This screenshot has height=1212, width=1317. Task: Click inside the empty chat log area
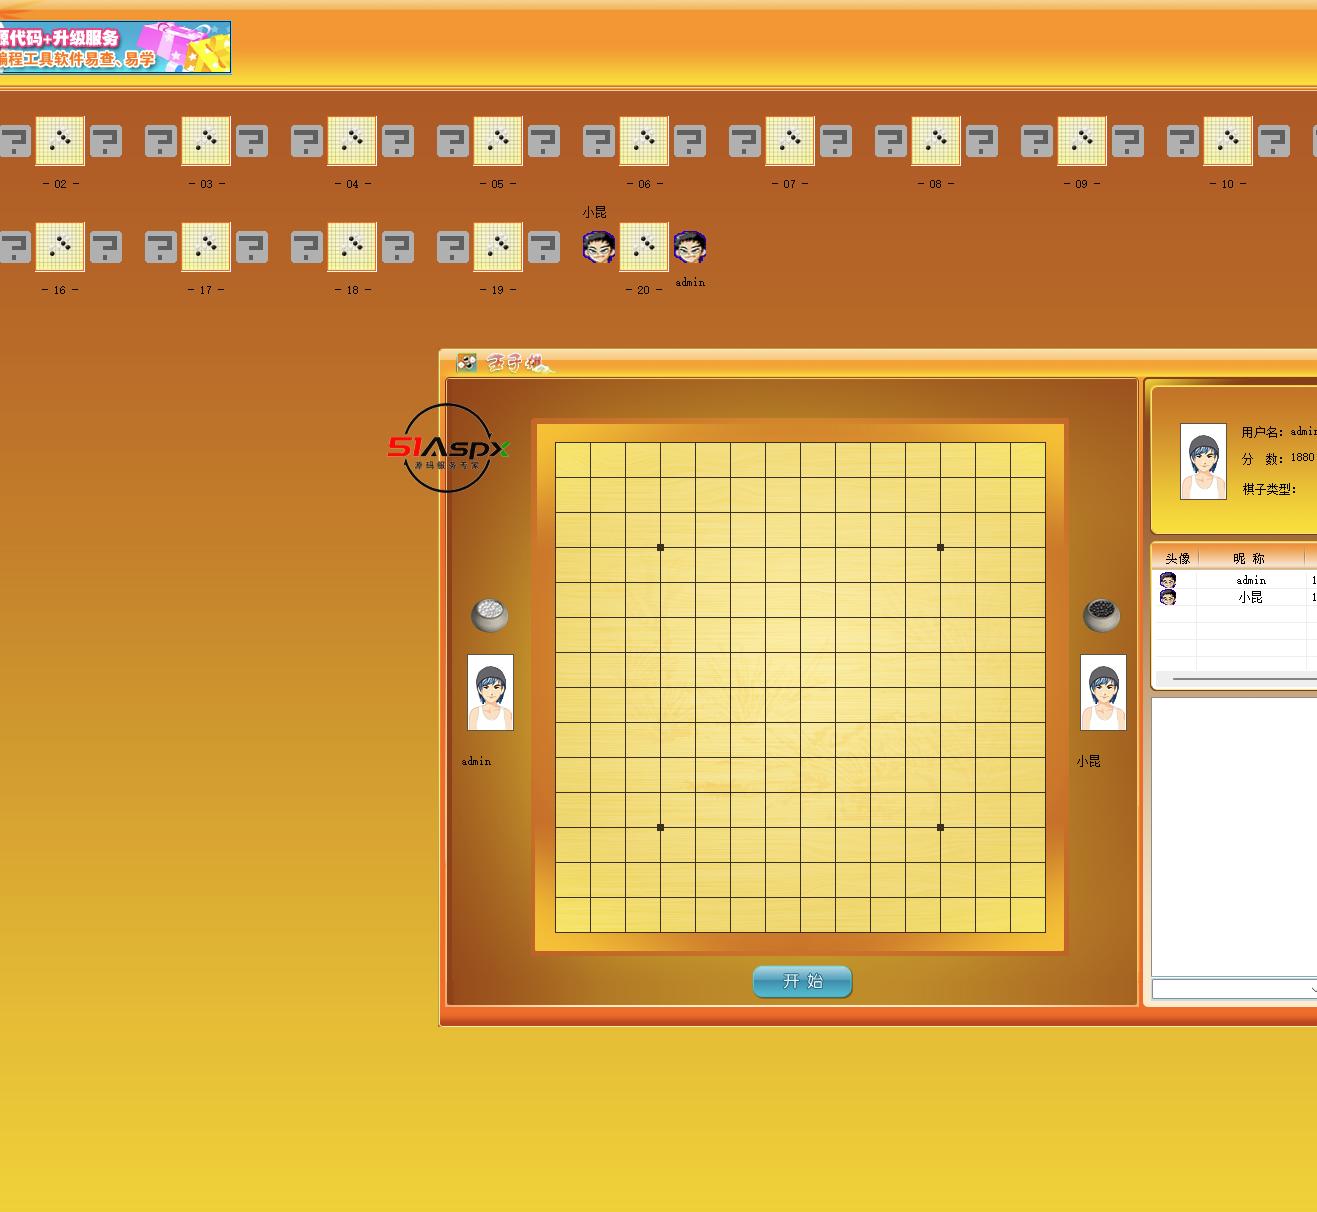pos(1234,836)
